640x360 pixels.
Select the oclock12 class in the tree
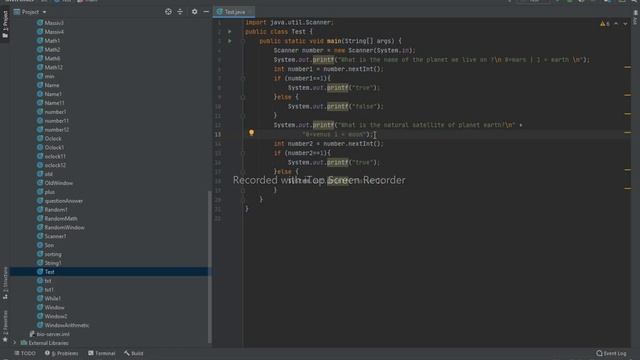55,165
